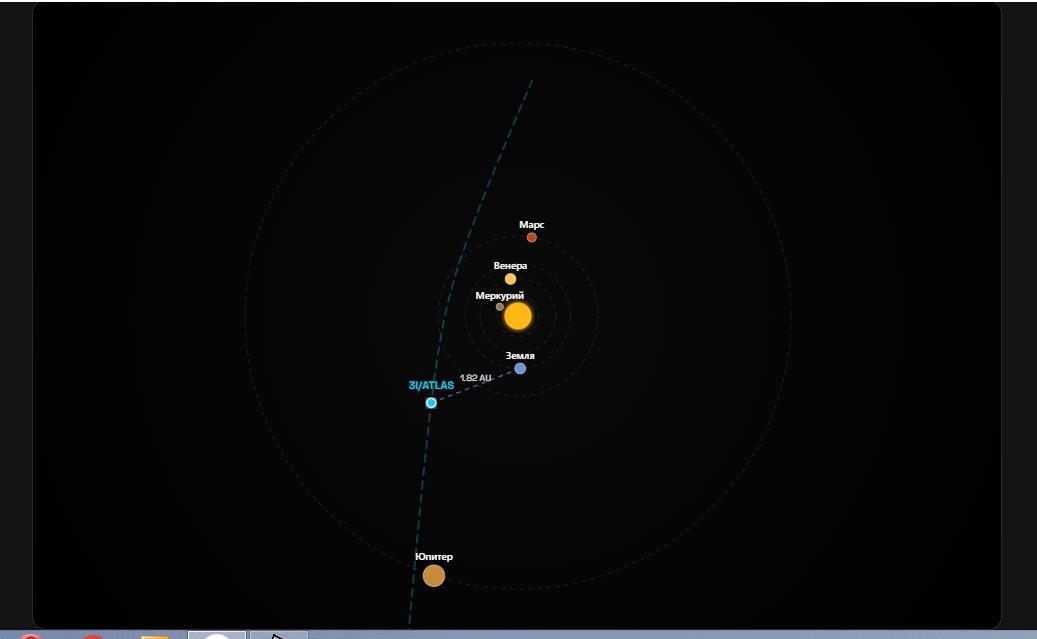Select the Mercury planet dot
The width and height of the screenshot is (1037, 639).
(x=499, y=306)
